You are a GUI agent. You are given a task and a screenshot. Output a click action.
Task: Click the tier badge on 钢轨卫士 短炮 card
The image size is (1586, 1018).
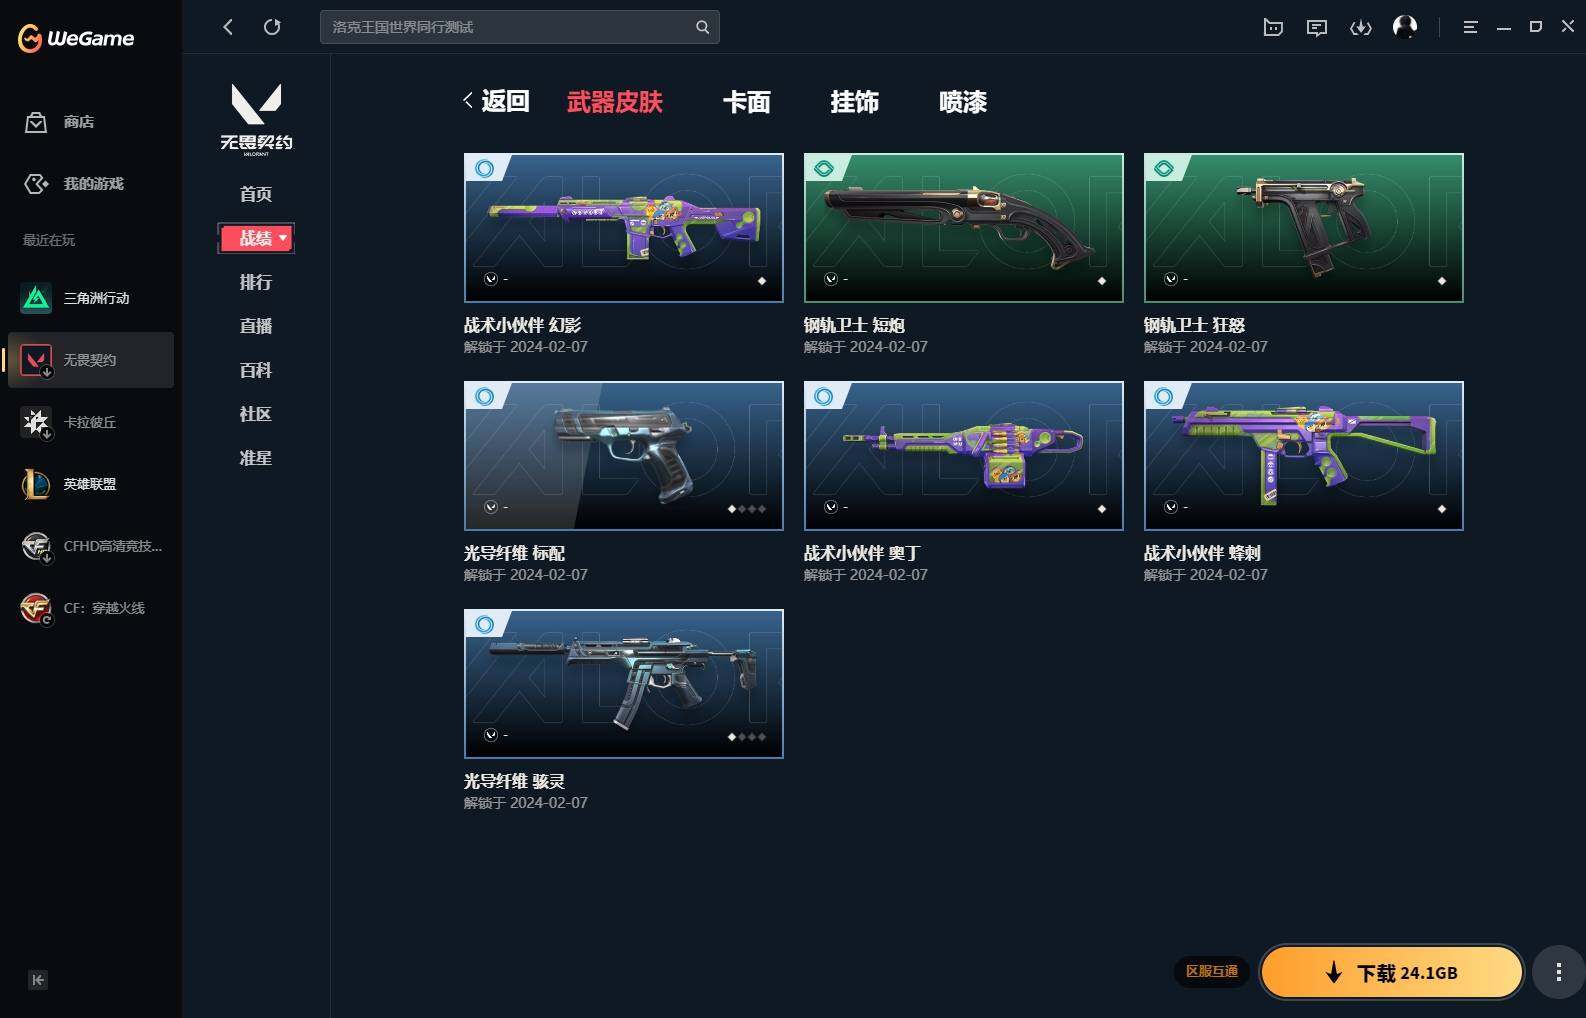(824, 169)
